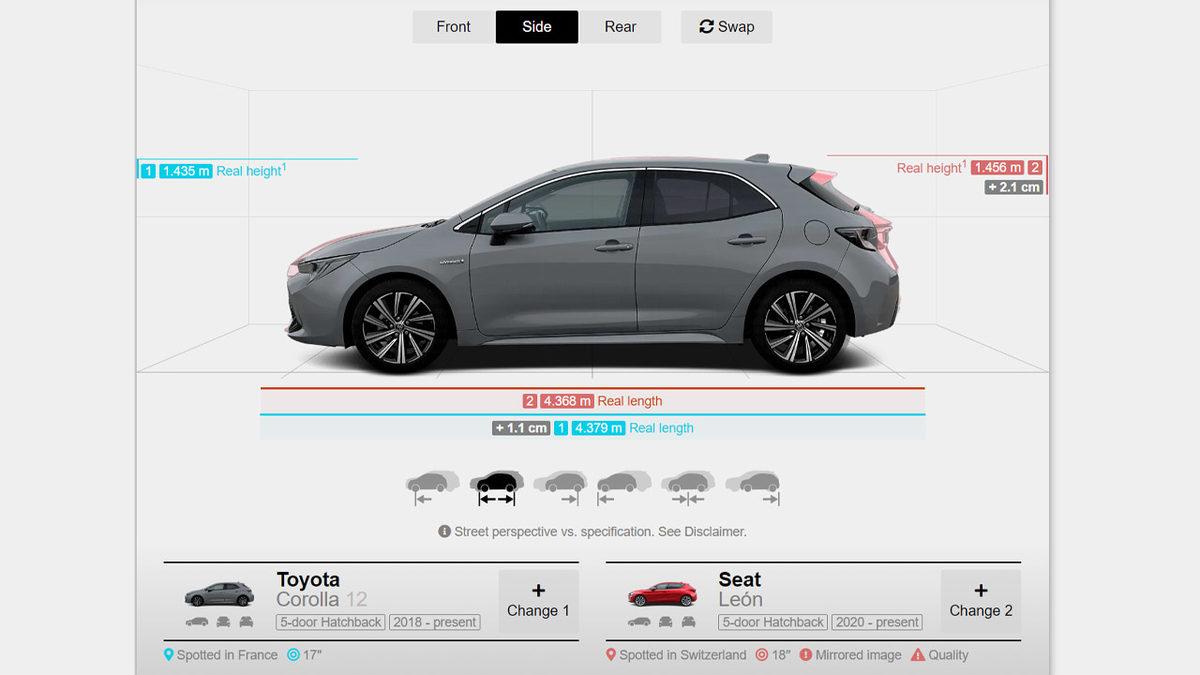Click Change 1 to replace Toyota
Screen dimensions: 1200x675
[x=538, y=601]
